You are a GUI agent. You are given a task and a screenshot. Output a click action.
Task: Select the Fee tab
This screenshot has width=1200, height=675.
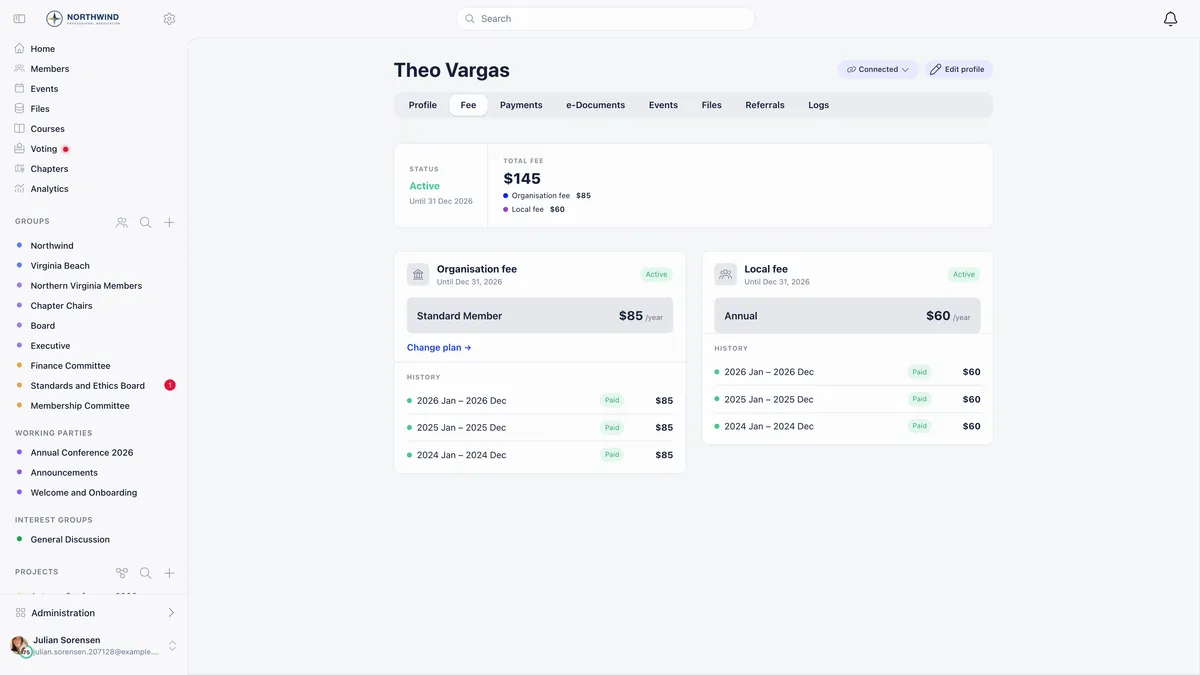click(468, 105)
